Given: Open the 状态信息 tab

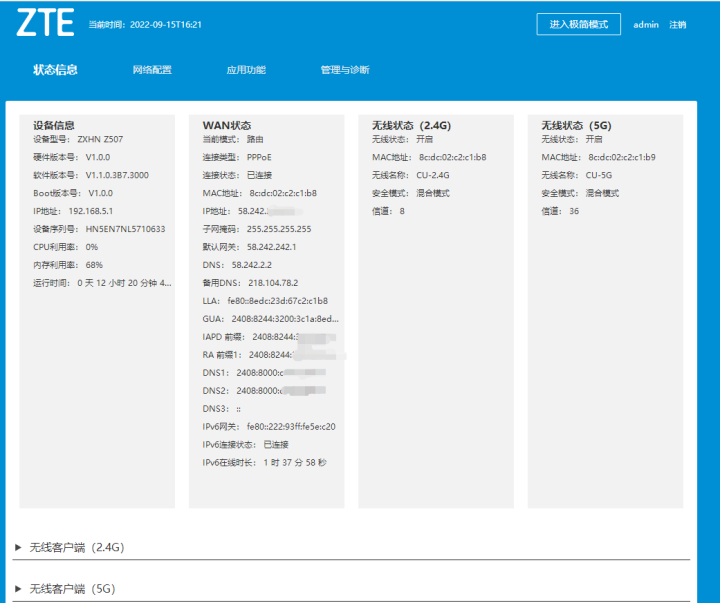Looking at the screenshot, I should point(55,70).
